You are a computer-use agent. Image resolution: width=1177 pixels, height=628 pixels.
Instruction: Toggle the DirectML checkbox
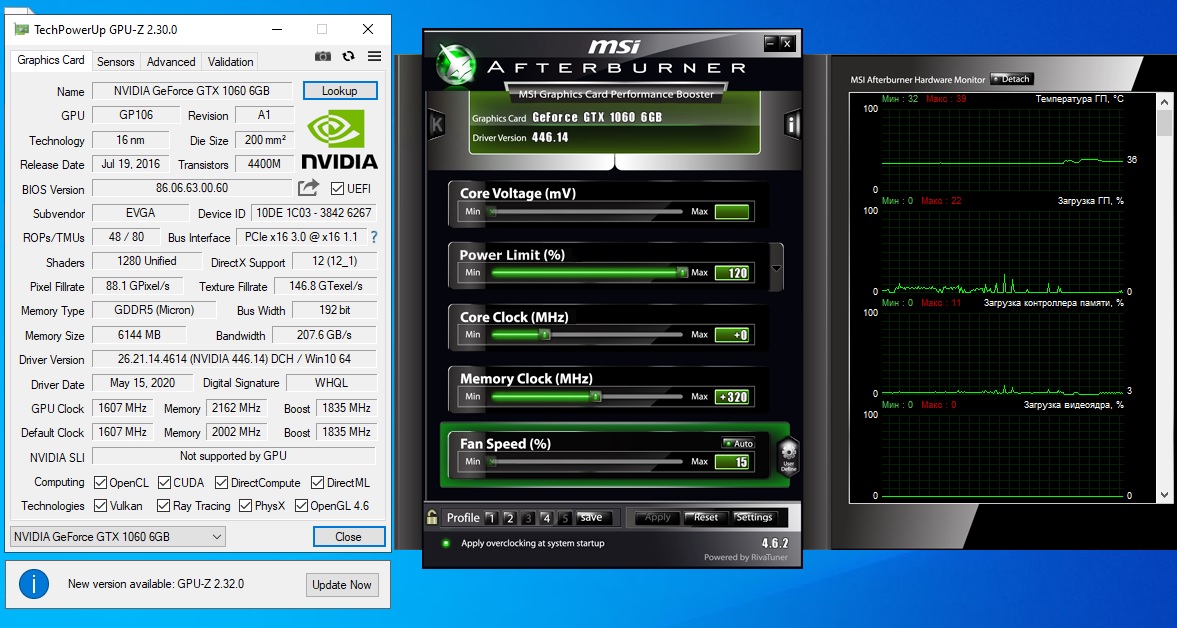pyautogui.click(x=318, y=482)
